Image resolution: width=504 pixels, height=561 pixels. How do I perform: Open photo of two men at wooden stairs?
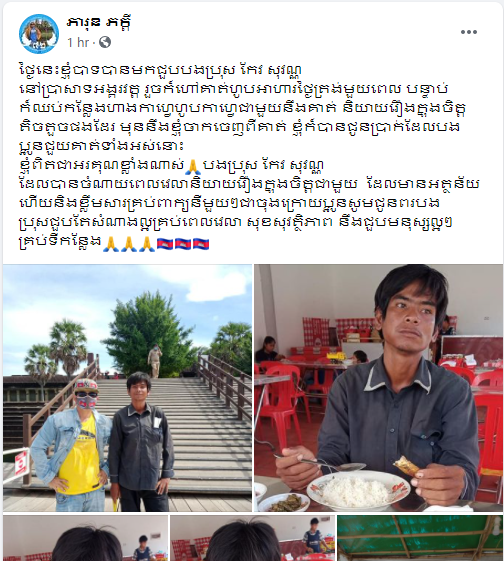[127, 388]
